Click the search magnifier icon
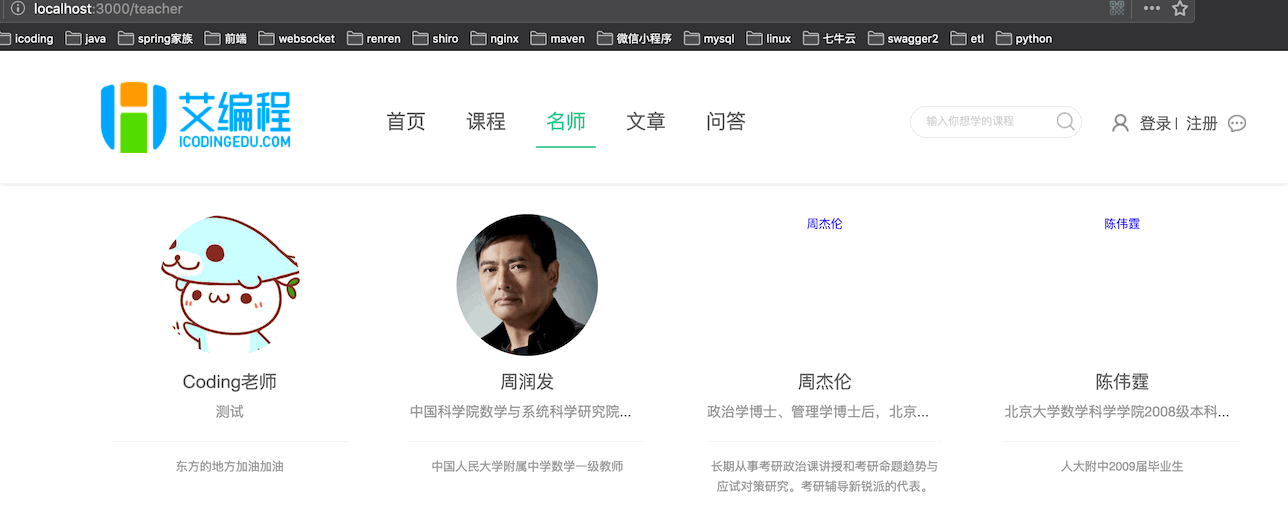Image resolution: width=1288 pixels, height=526 pixels. pyautogui.click(x=1065, y=121)
